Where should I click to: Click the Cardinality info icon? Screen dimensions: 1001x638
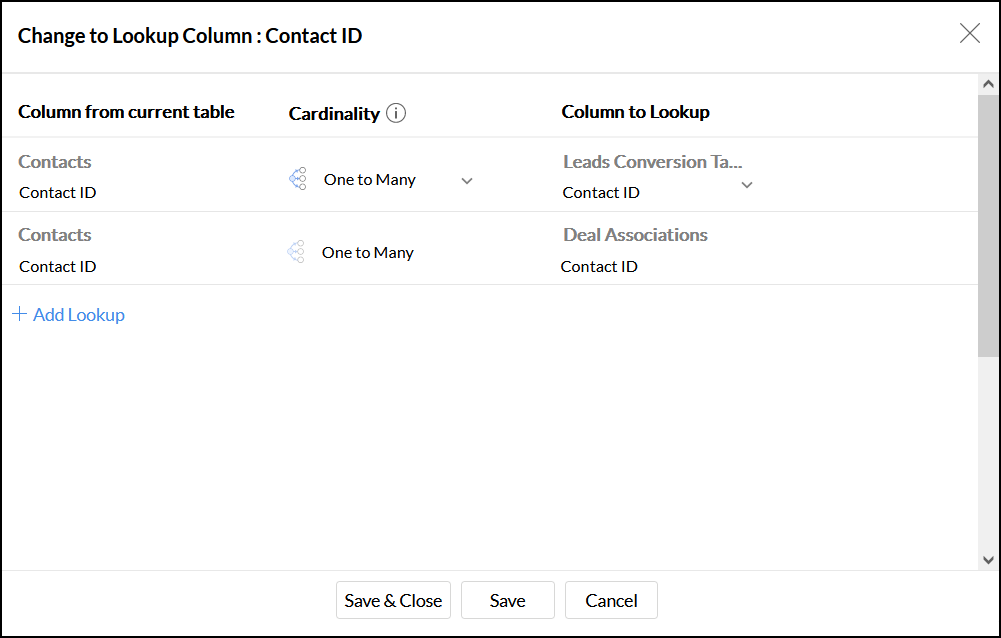point(396,113)
